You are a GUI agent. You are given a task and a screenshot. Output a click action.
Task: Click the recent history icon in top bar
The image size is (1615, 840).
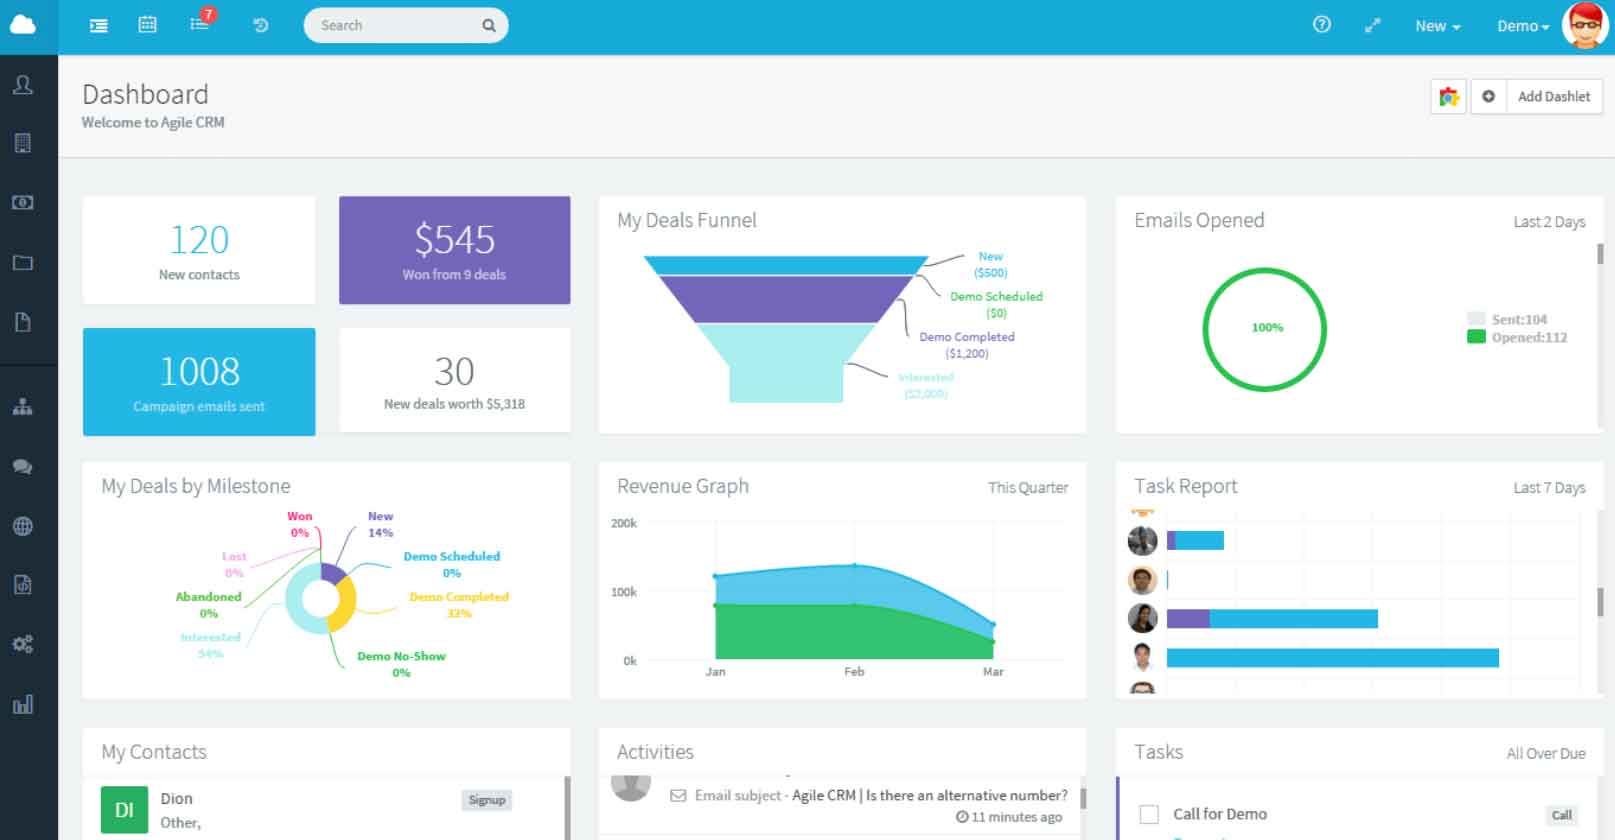pyautogui.click(x=260, y=25)
